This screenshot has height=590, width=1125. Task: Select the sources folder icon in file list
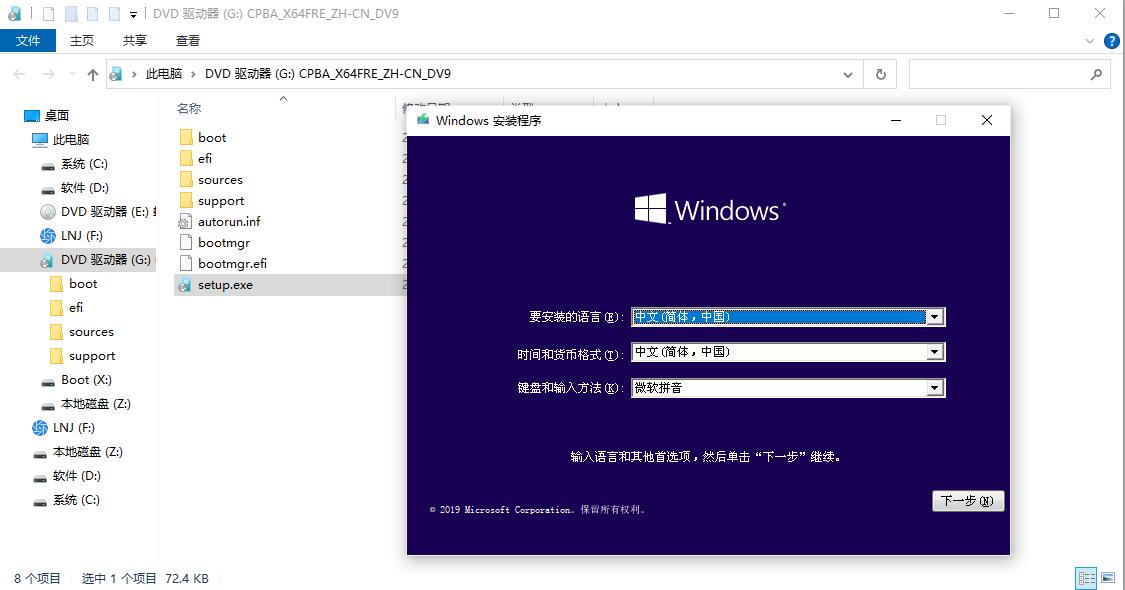[x=186, y=179]
